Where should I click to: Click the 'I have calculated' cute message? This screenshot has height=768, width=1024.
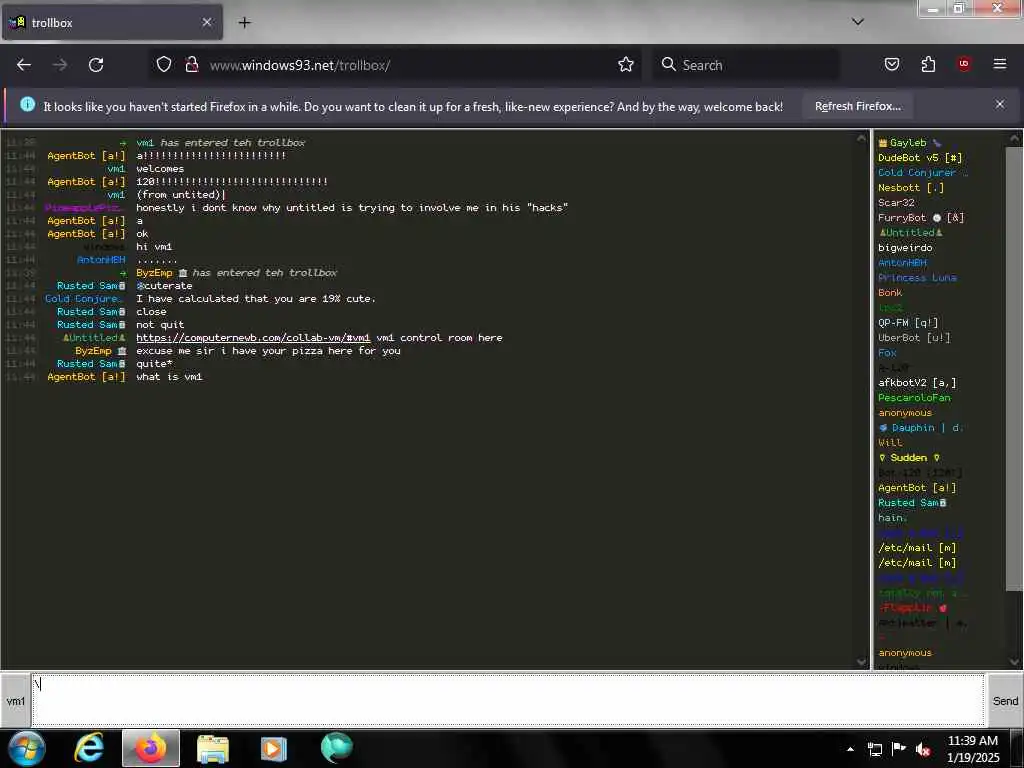pos(255,298)
